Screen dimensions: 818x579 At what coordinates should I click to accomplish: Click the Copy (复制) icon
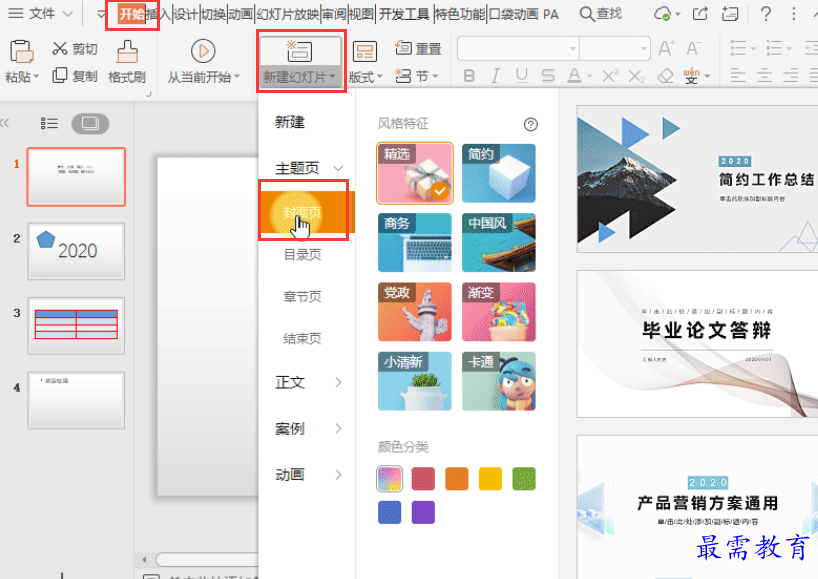(x=59, y=75)
